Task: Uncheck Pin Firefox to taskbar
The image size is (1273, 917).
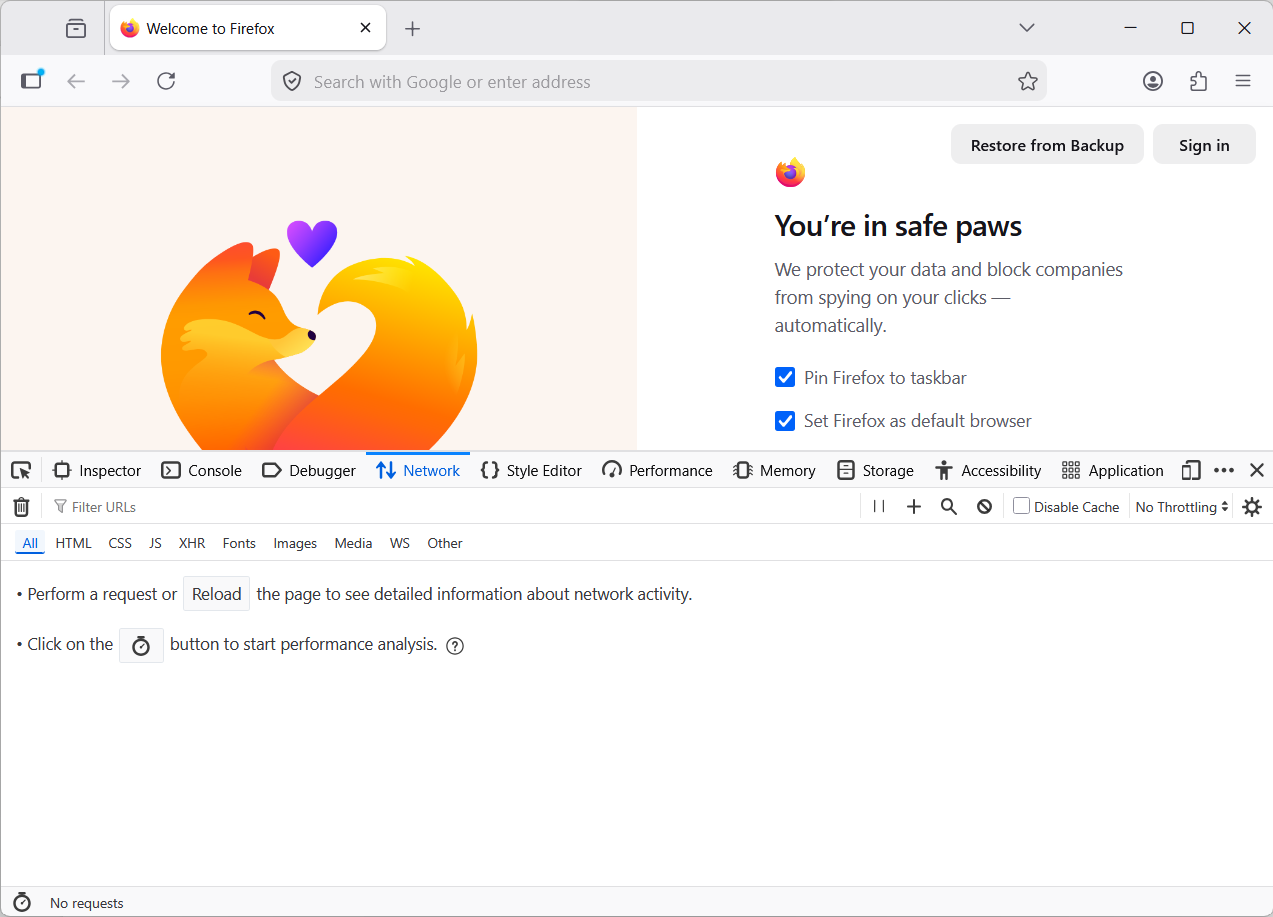Action: coord(785,377)
